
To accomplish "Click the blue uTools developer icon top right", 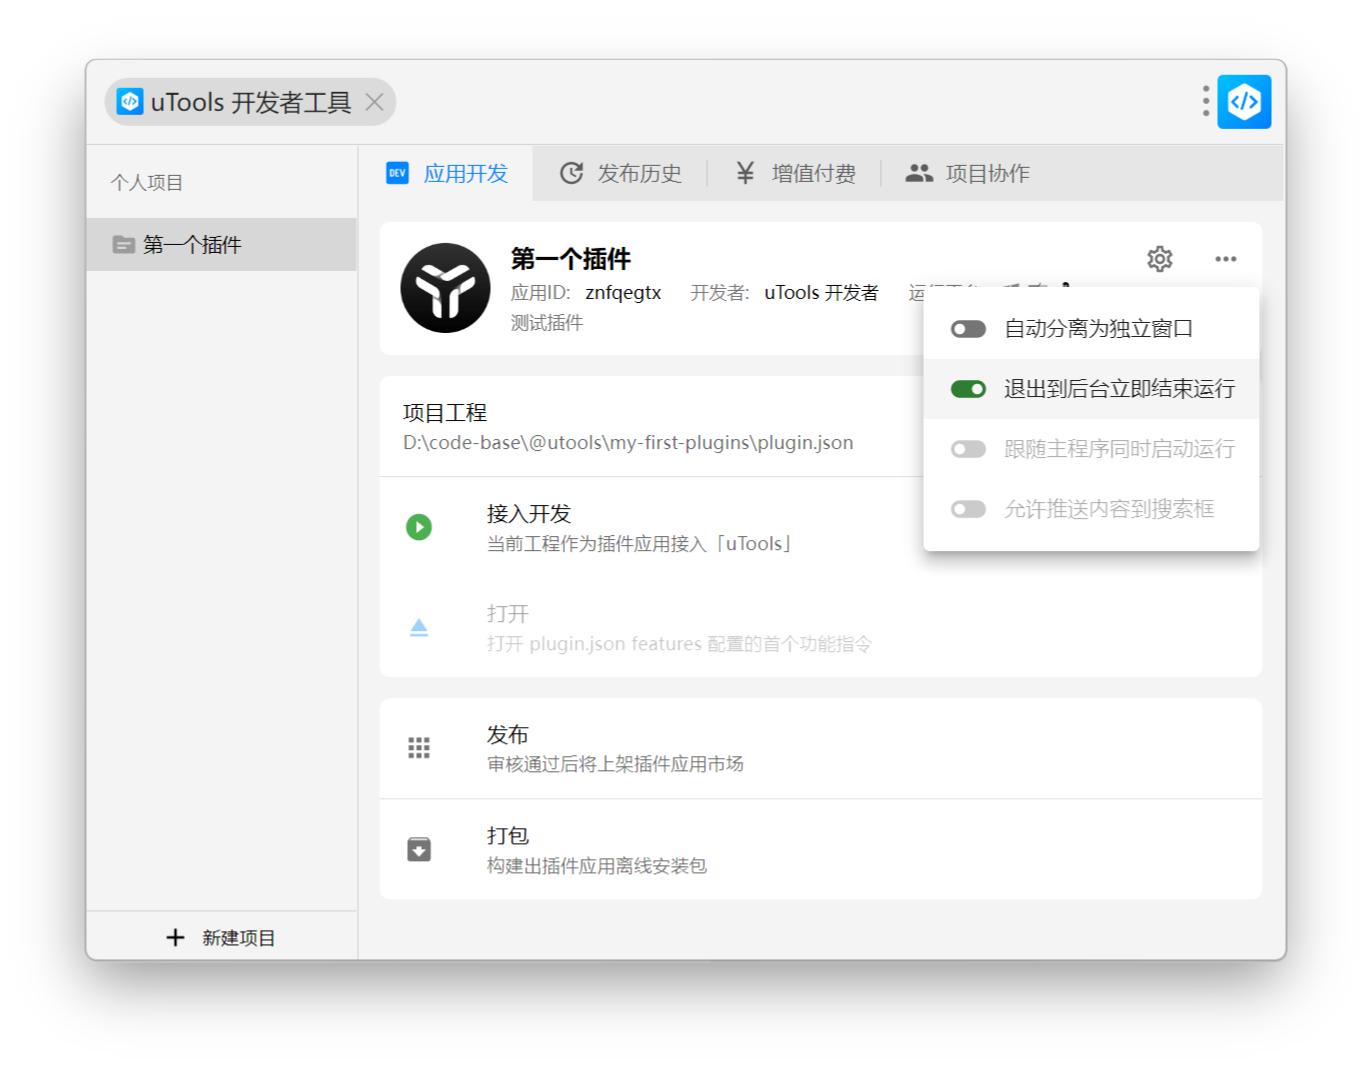I will tap(1243, 101).
